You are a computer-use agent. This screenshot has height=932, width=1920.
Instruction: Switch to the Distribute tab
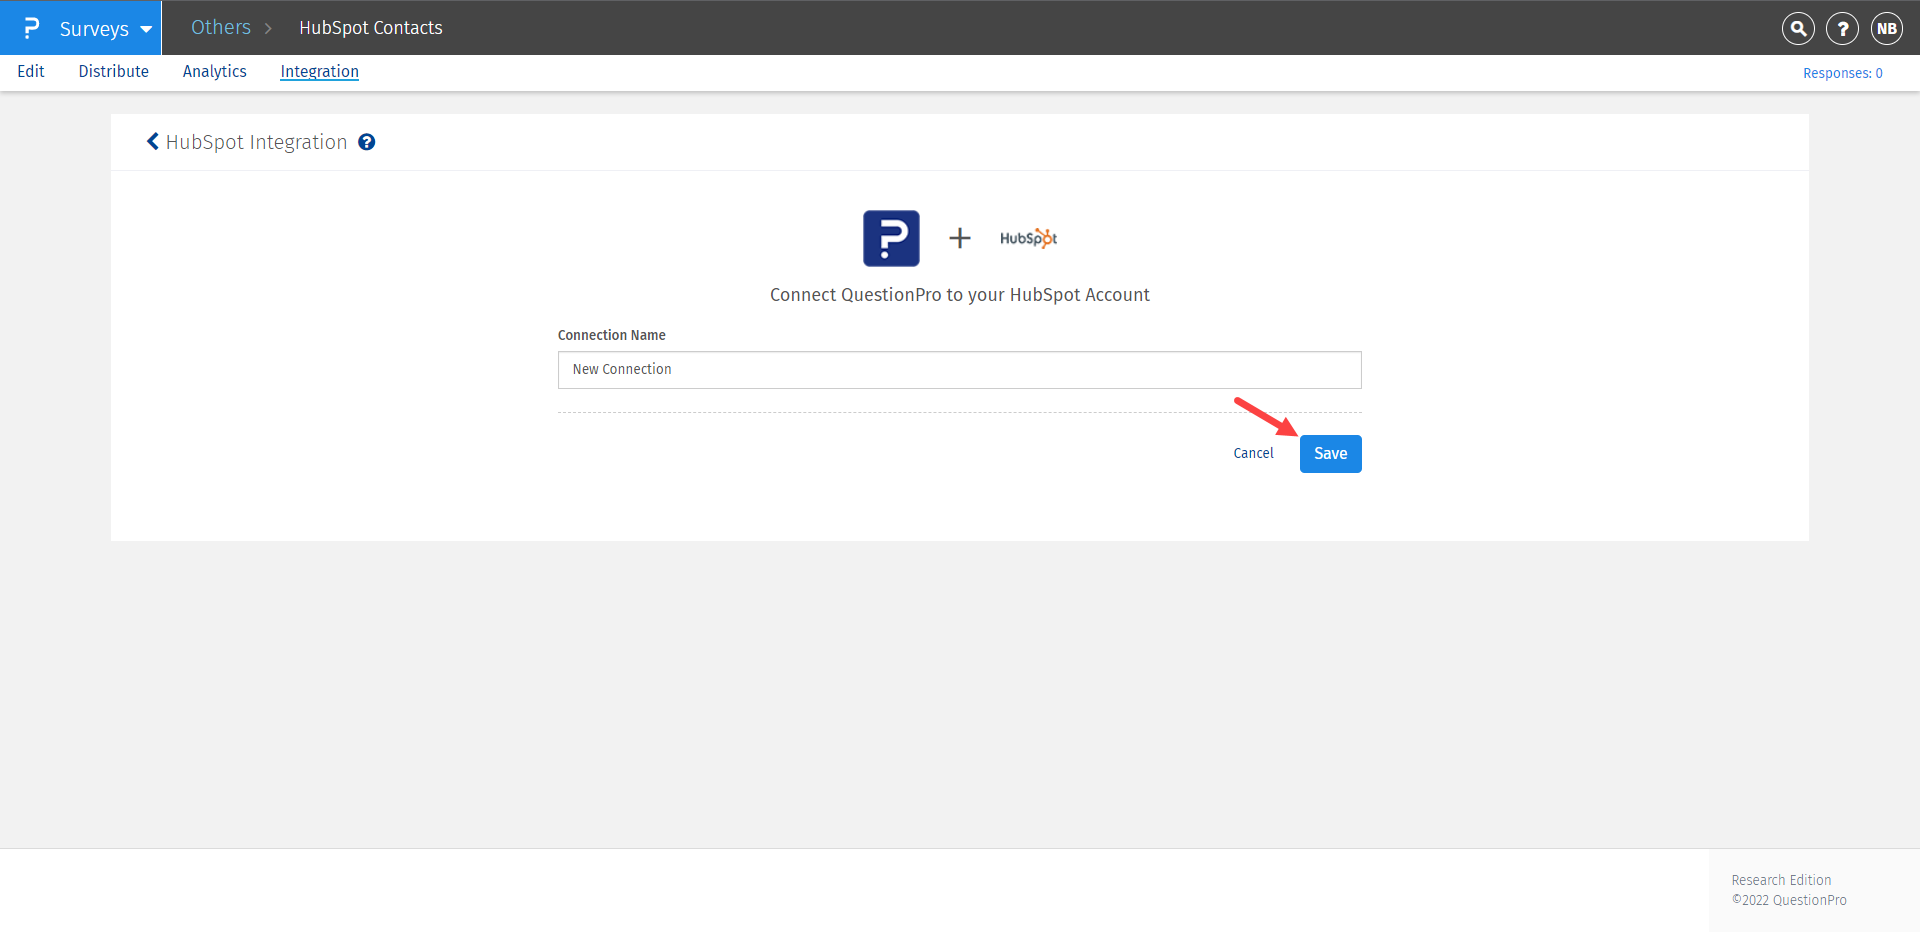[x=114, y=71]
